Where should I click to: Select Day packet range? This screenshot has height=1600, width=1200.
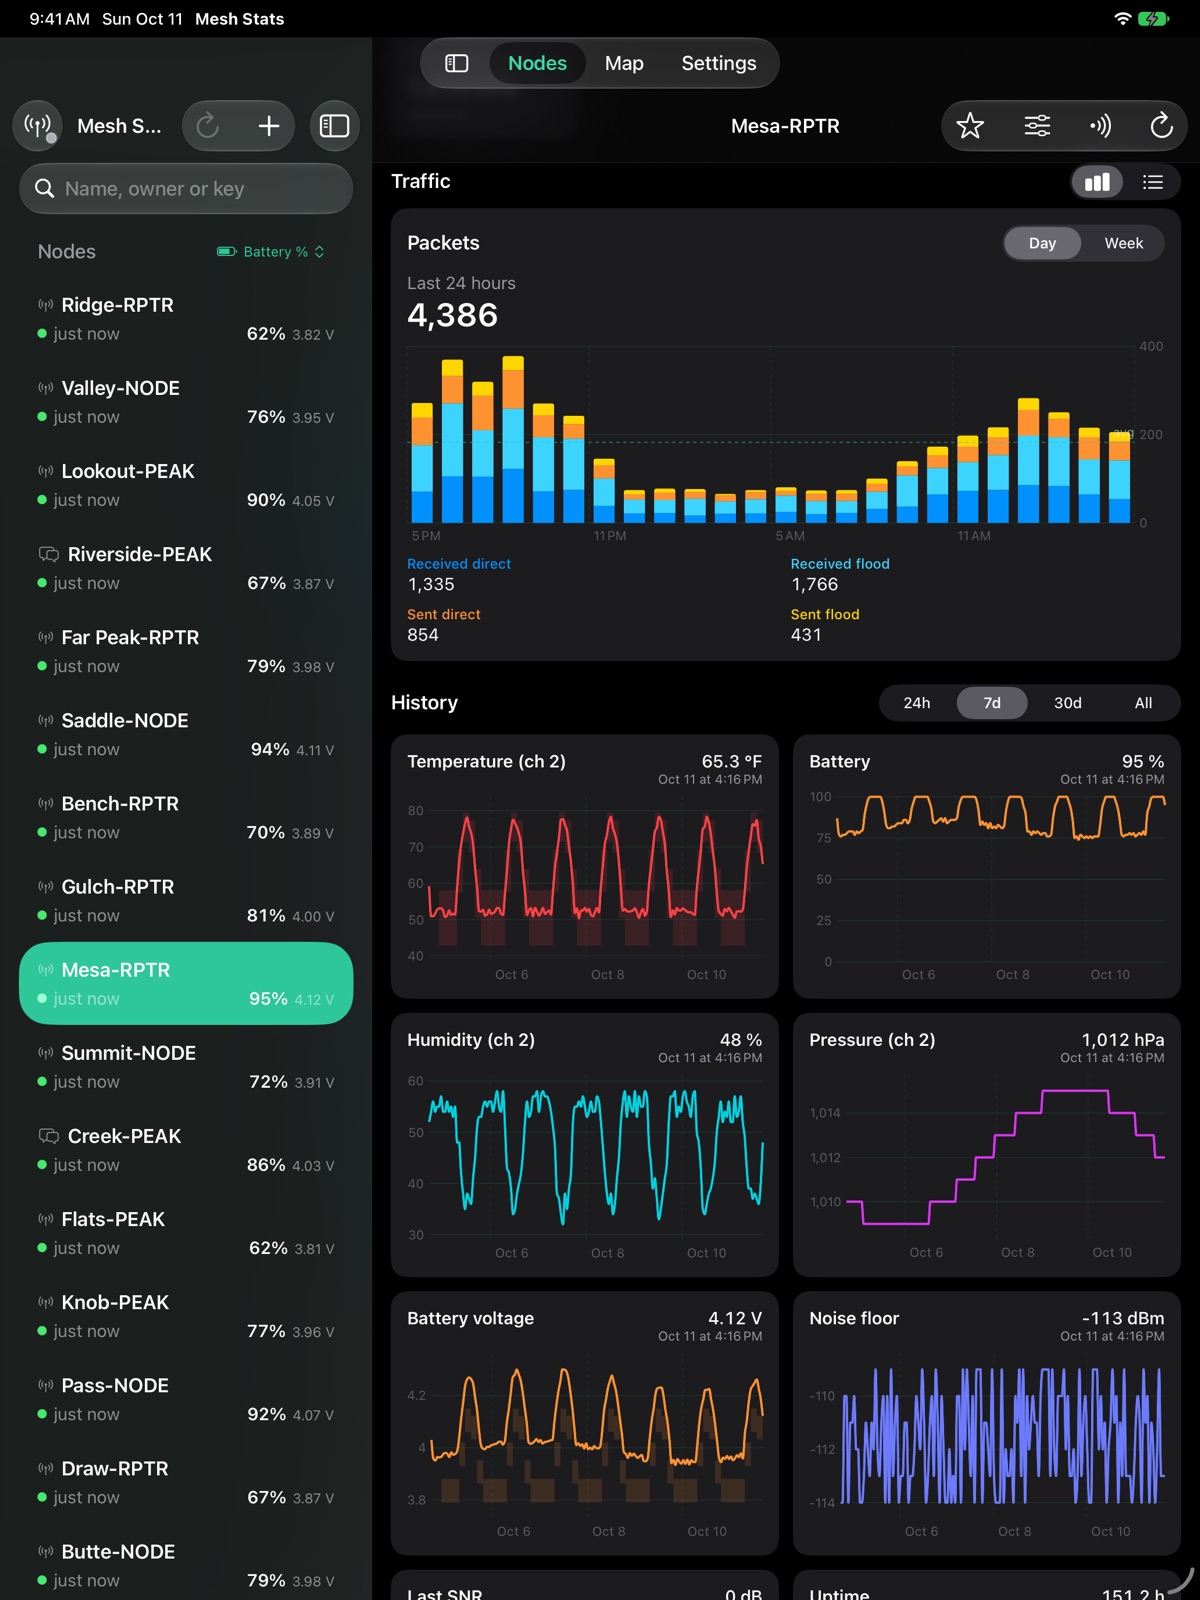pos(1042,243)
